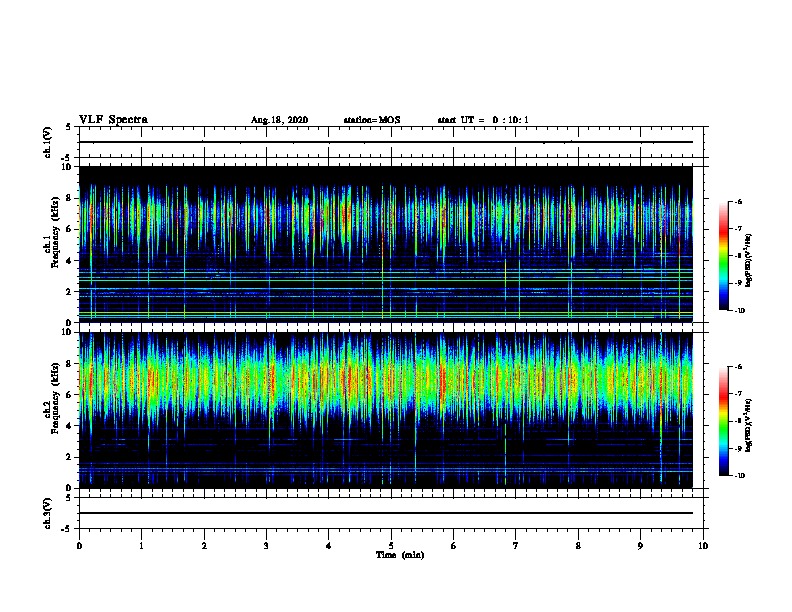
Task: Click time tick label "3" on bottom axis
Action: click(x=266, y=546)
